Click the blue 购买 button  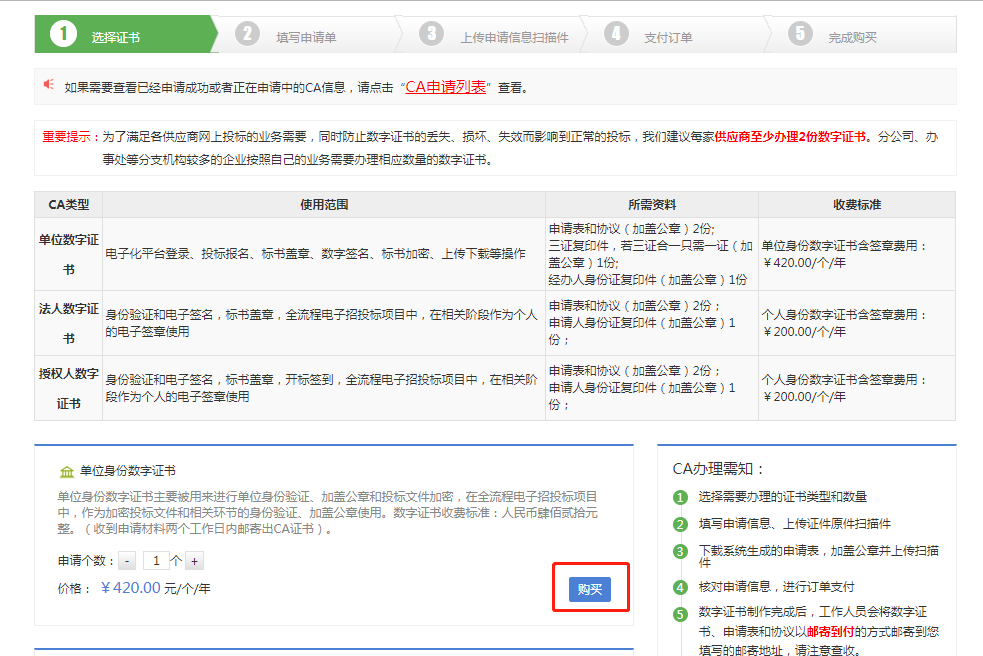pyautogui.click(x=589, y=589)
